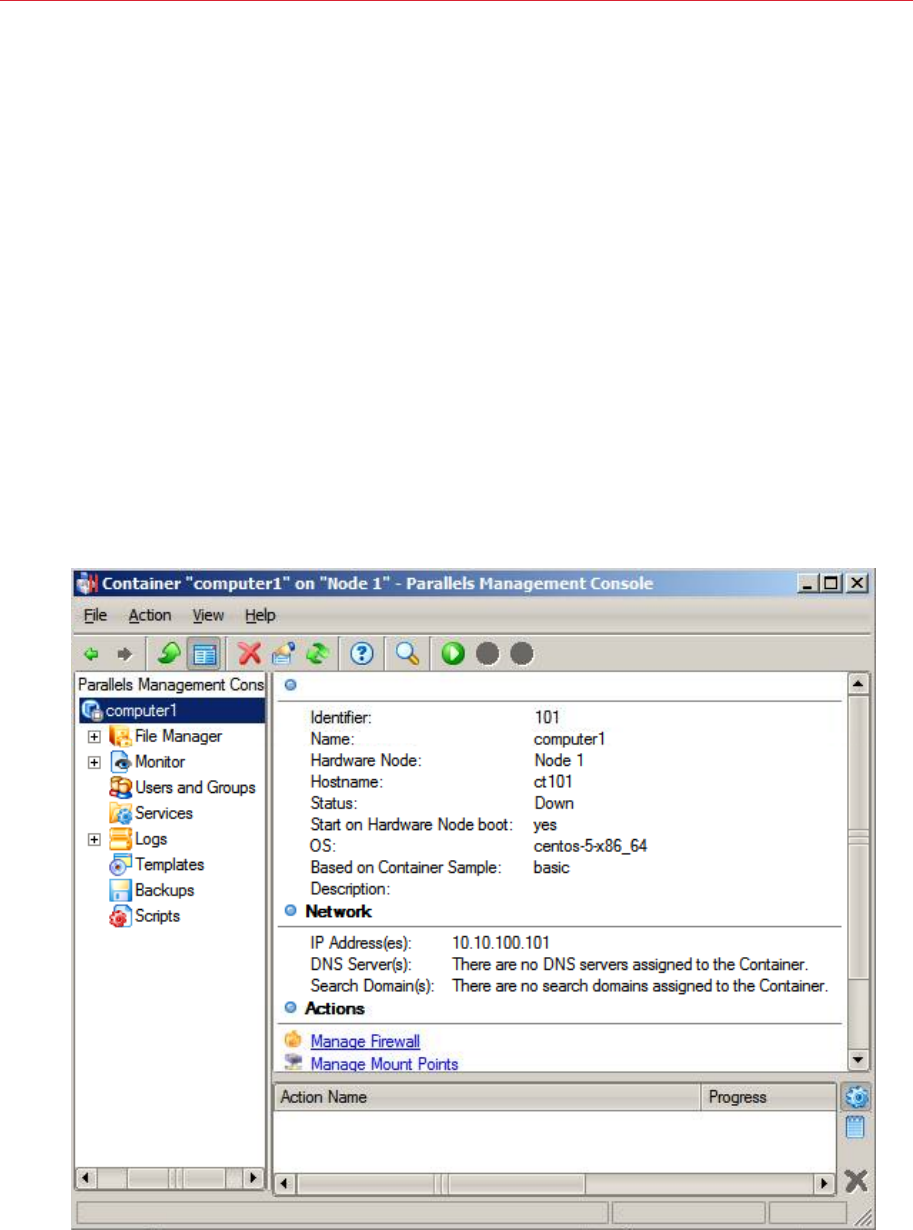Click the red X Delete toolbar icon

pyautogui.click(x=249, y=654)
